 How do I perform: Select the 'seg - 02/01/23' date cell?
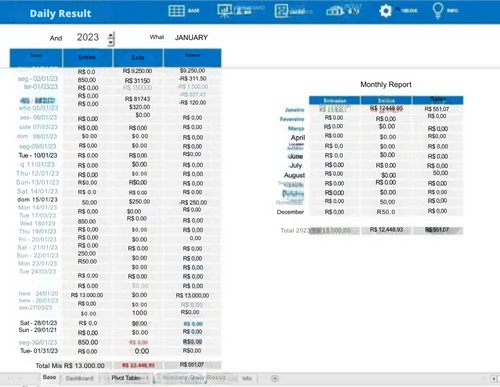point(37,79)
